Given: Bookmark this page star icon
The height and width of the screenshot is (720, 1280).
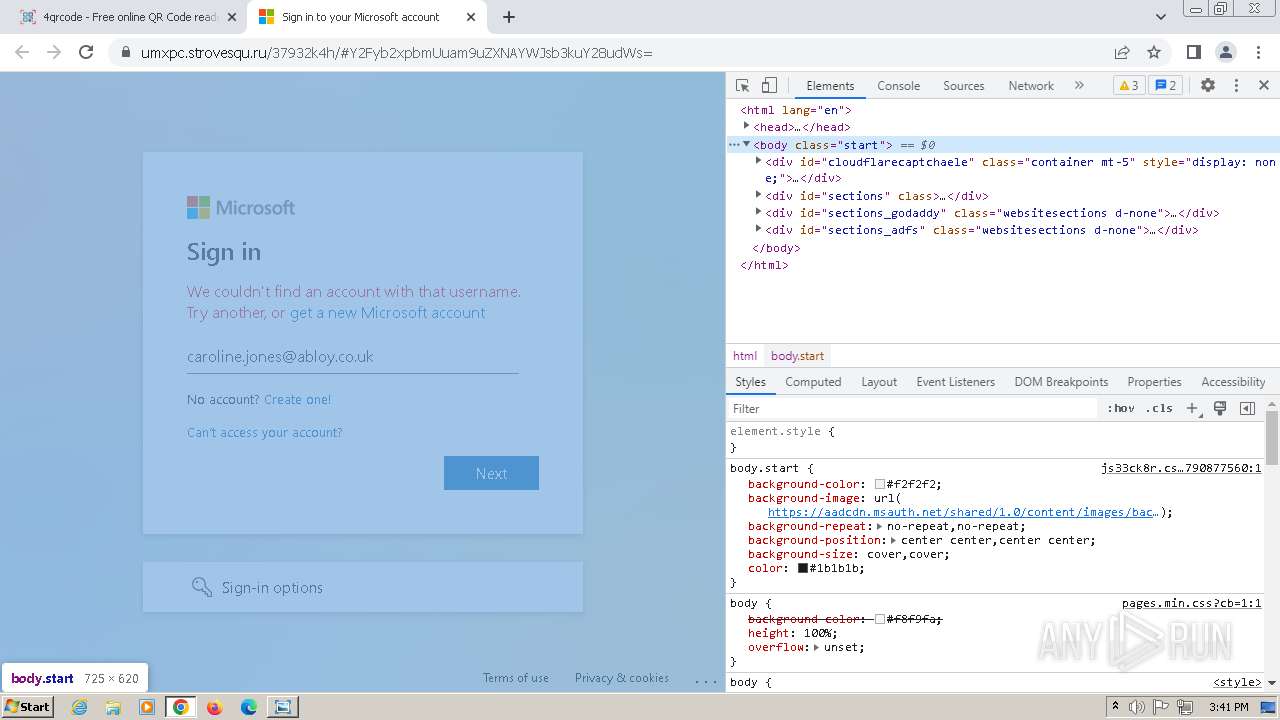Looking at the screenshot, I should click(x=1154, y=52).
